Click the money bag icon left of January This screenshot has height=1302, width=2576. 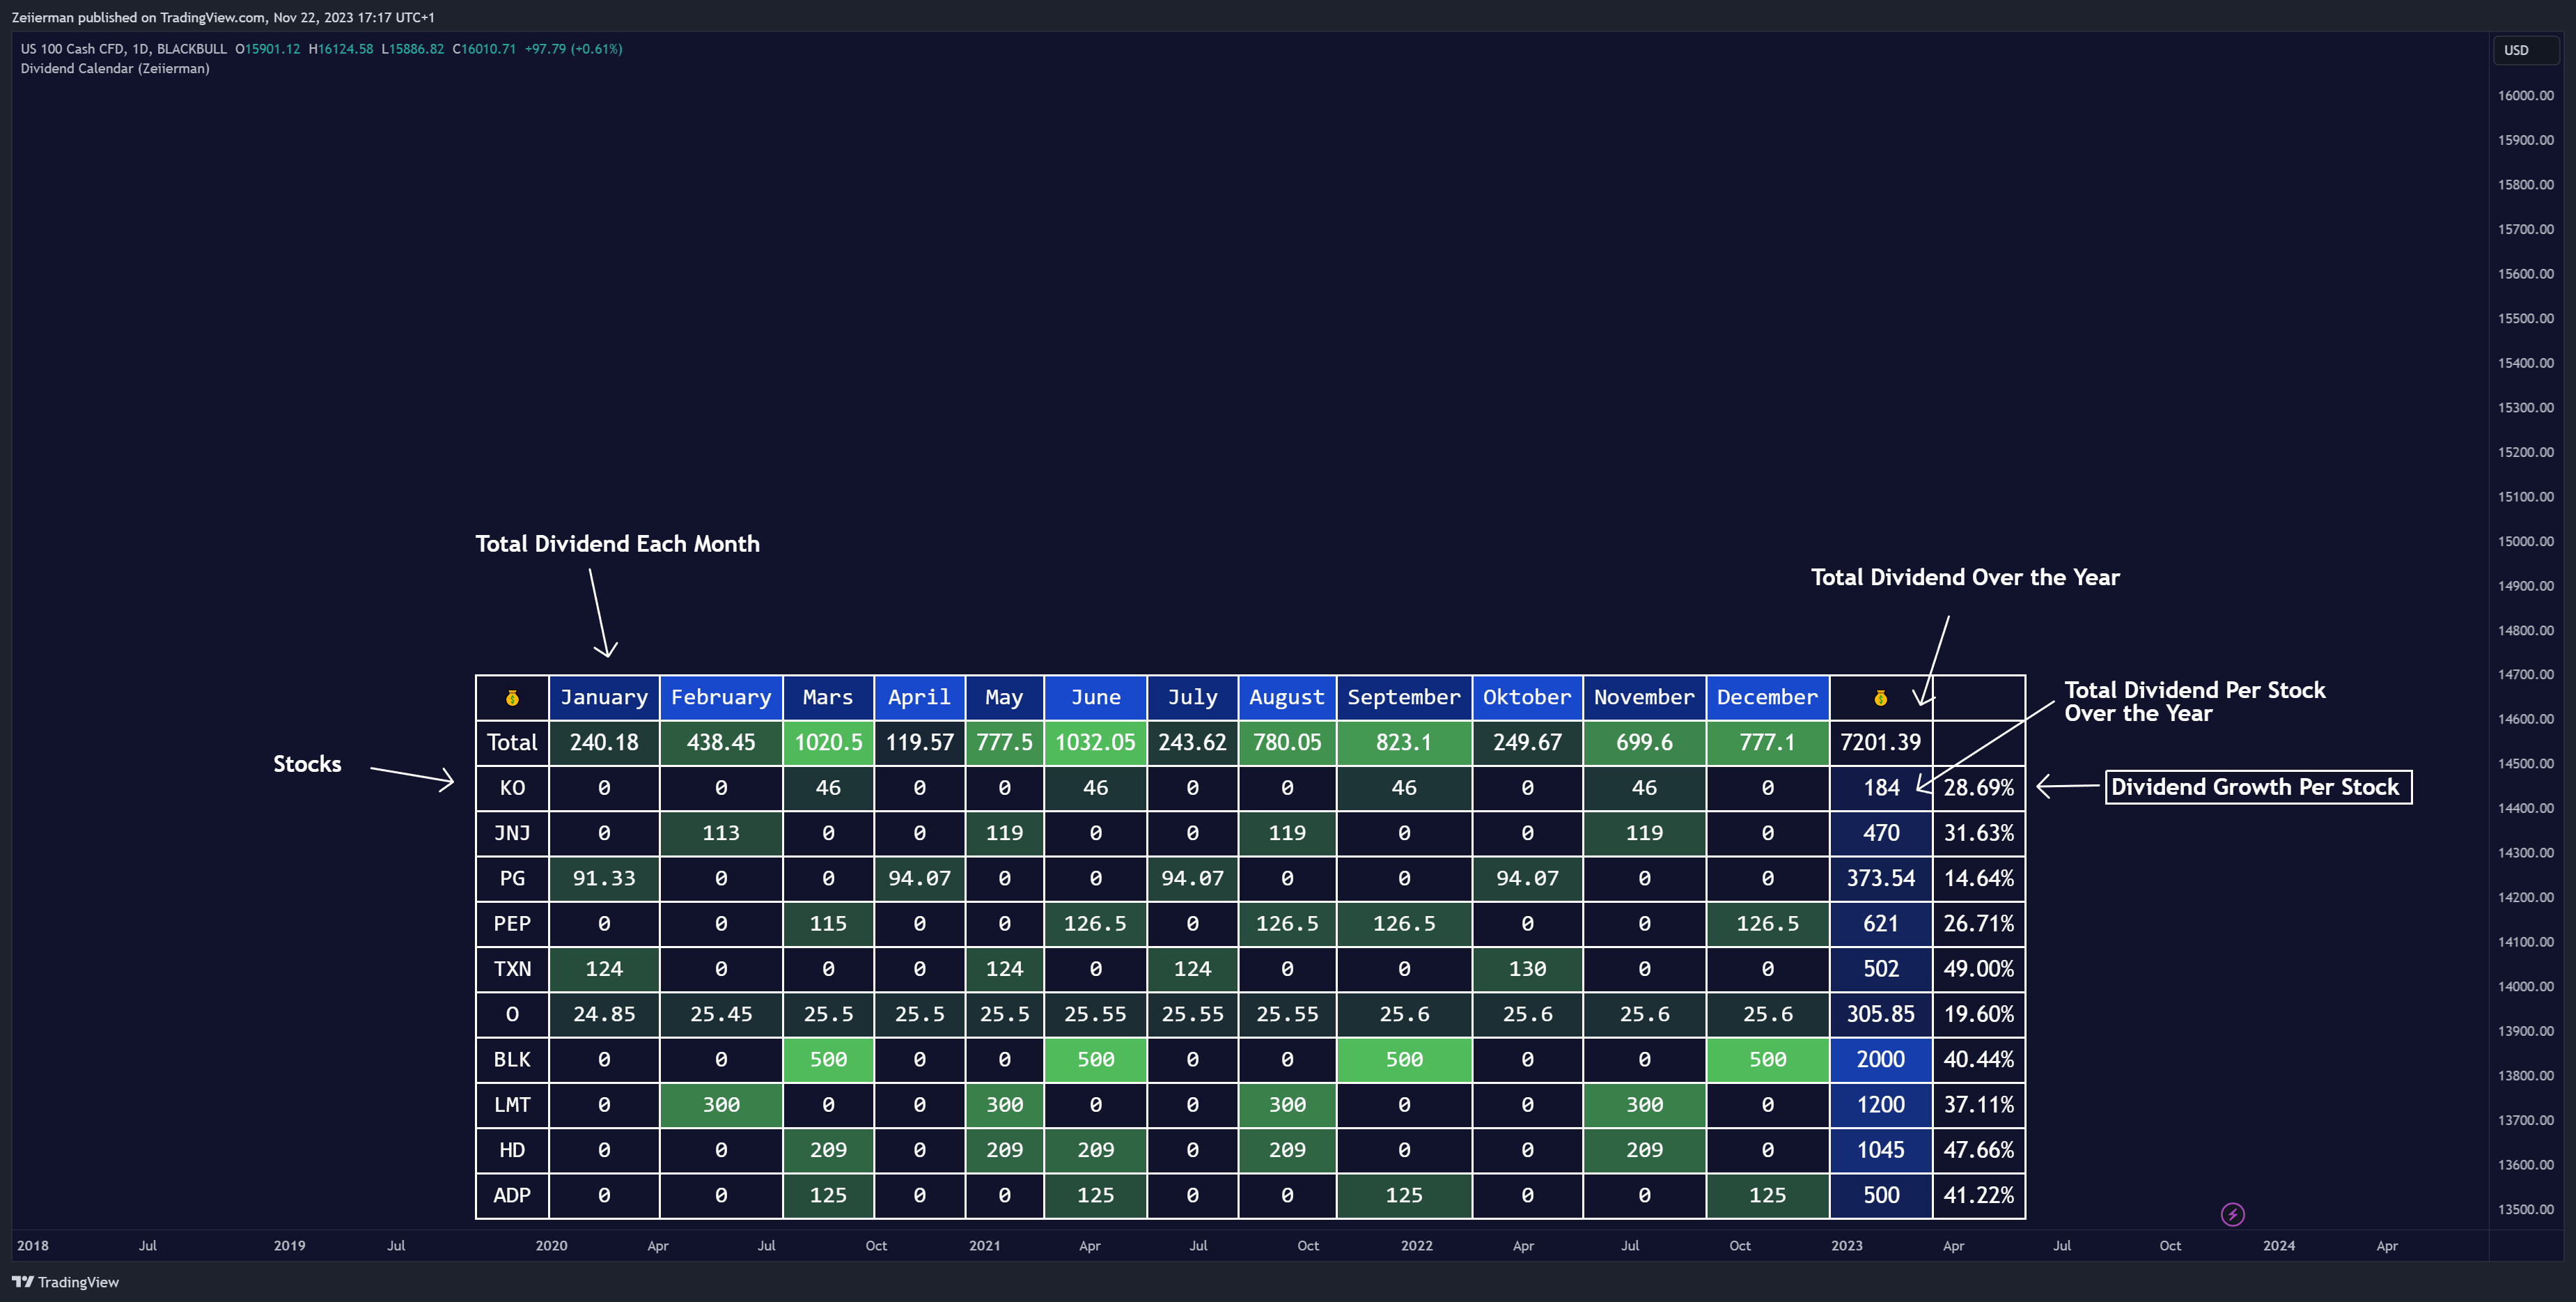(512, 698)
